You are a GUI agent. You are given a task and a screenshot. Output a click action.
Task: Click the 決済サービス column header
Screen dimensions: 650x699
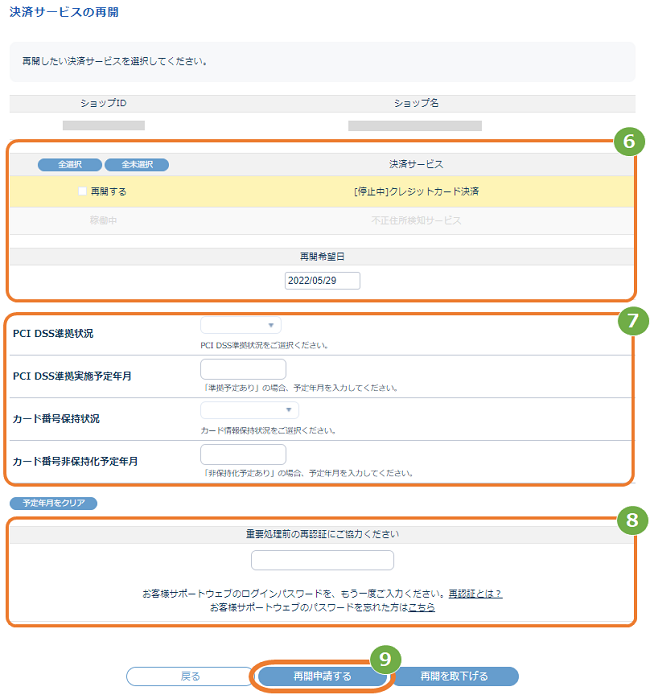click(416, 164)
